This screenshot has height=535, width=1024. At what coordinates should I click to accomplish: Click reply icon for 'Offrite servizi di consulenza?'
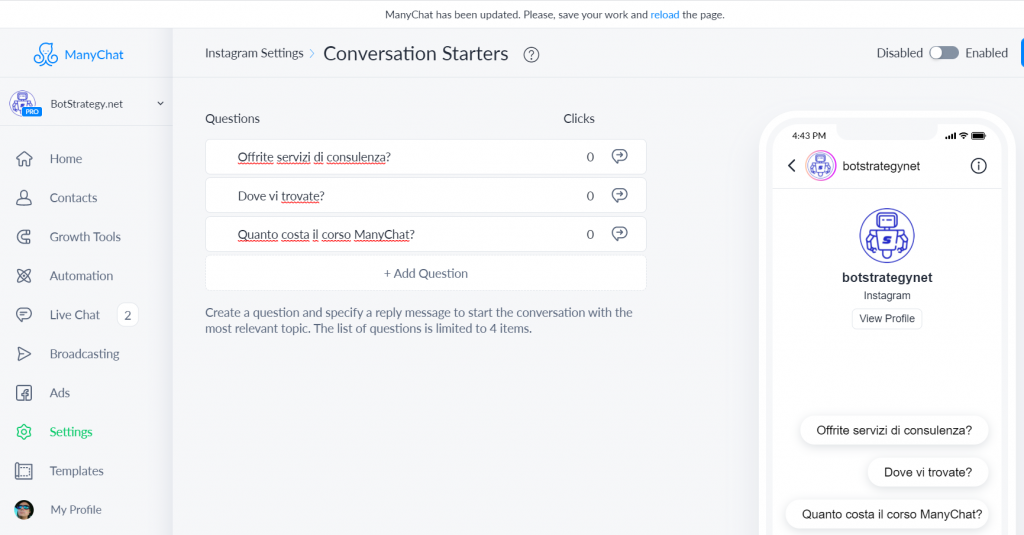620,156
